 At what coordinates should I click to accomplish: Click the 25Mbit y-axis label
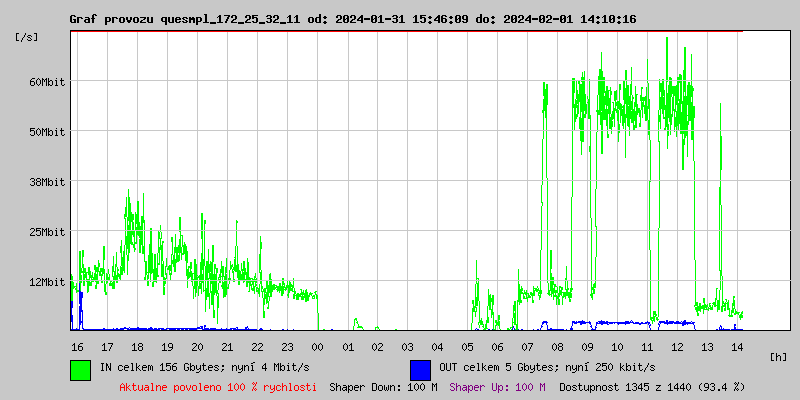(x=47, y=232)
